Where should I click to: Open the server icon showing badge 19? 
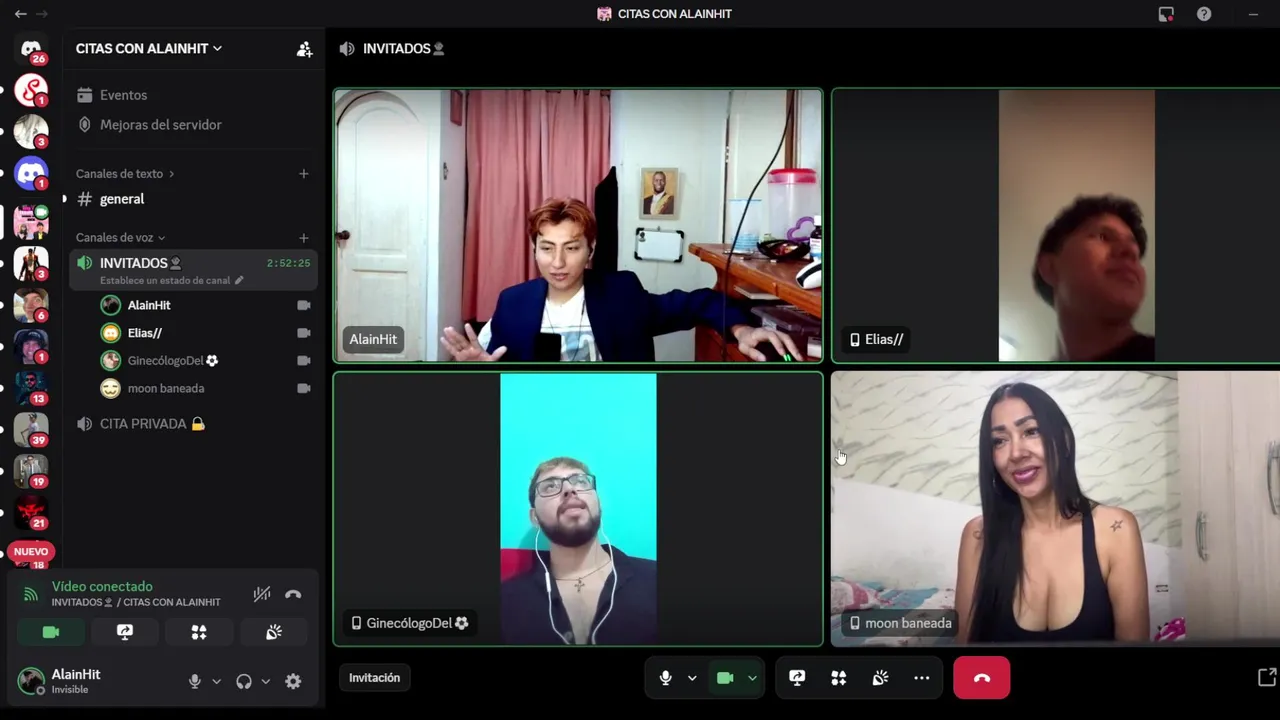31,471
